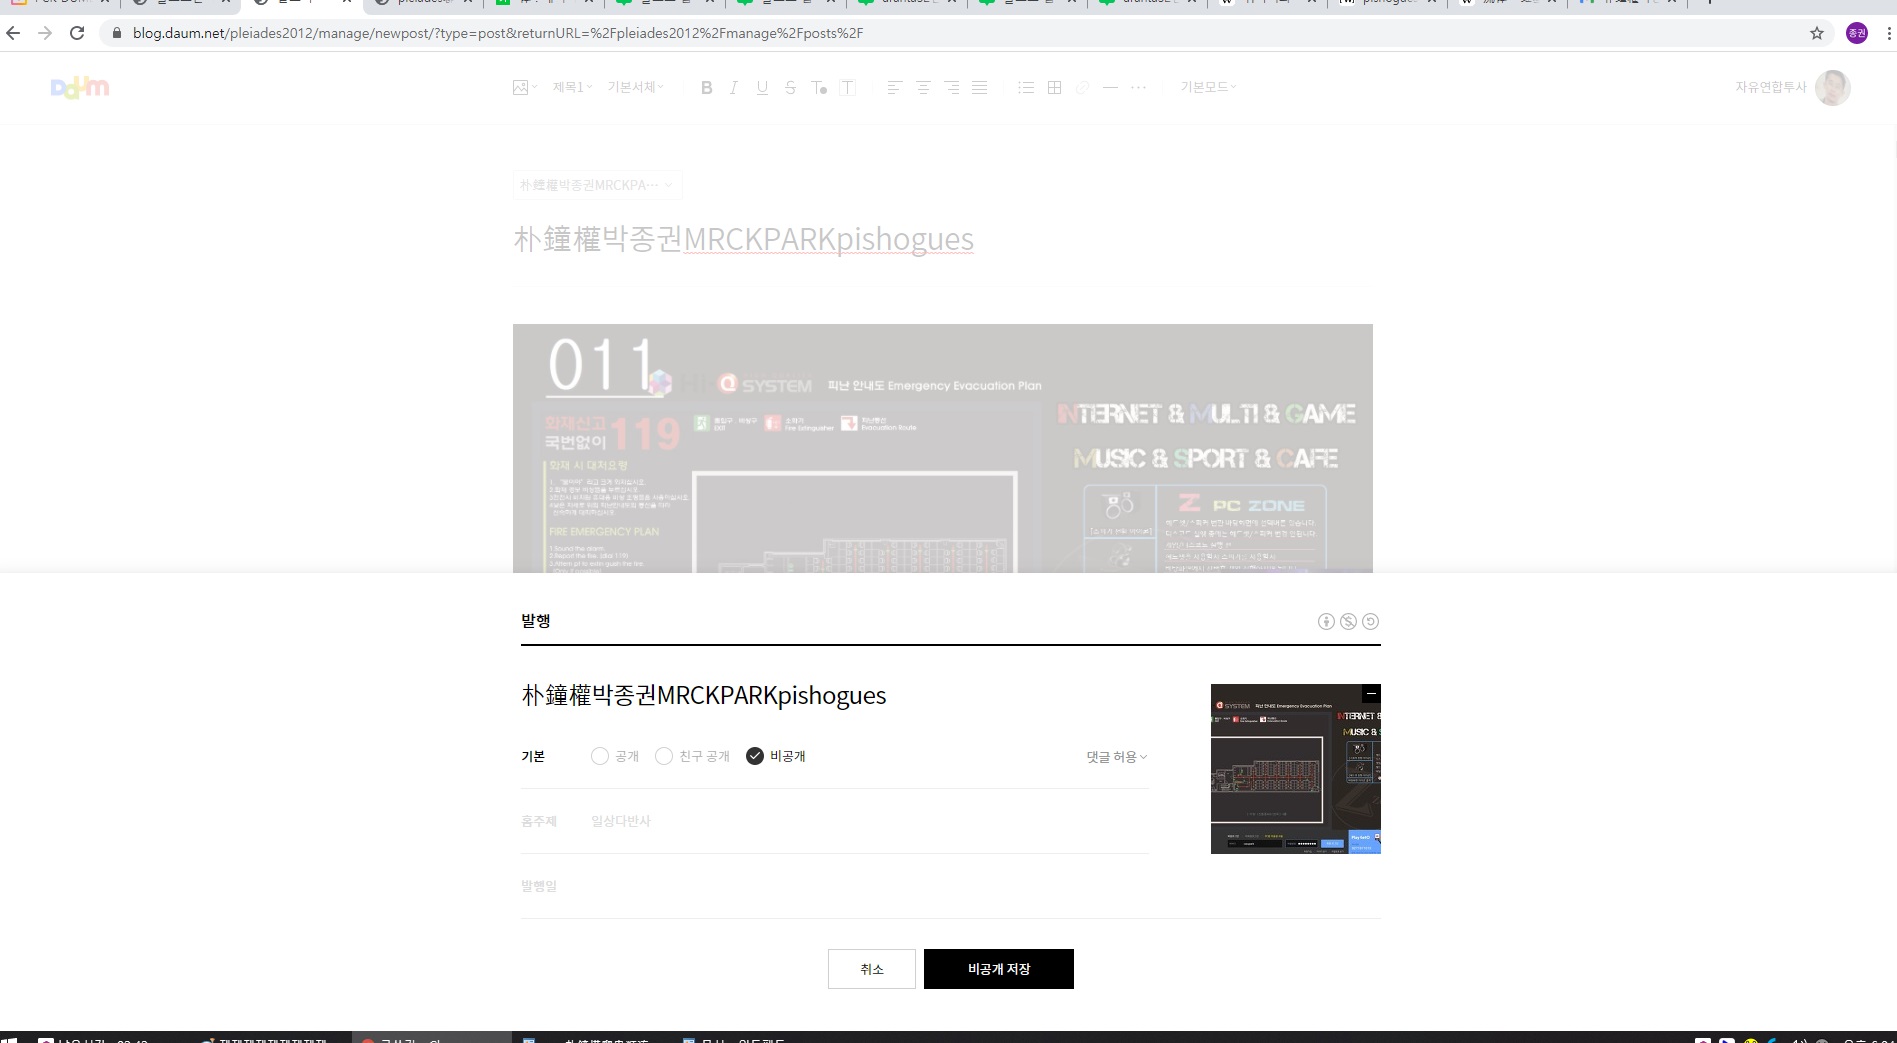Bookmark this page with the star icon

[x=1817, y=33]
